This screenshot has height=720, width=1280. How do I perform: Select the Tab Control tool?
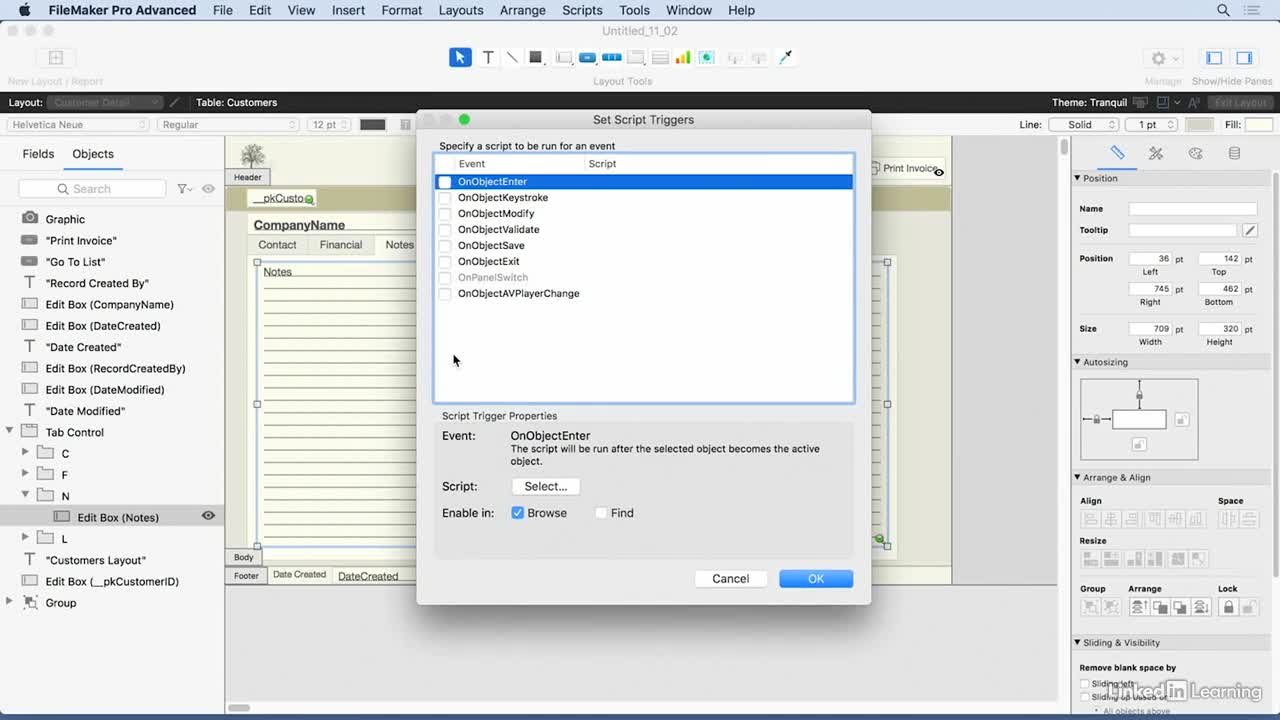[x=636, y=58]
